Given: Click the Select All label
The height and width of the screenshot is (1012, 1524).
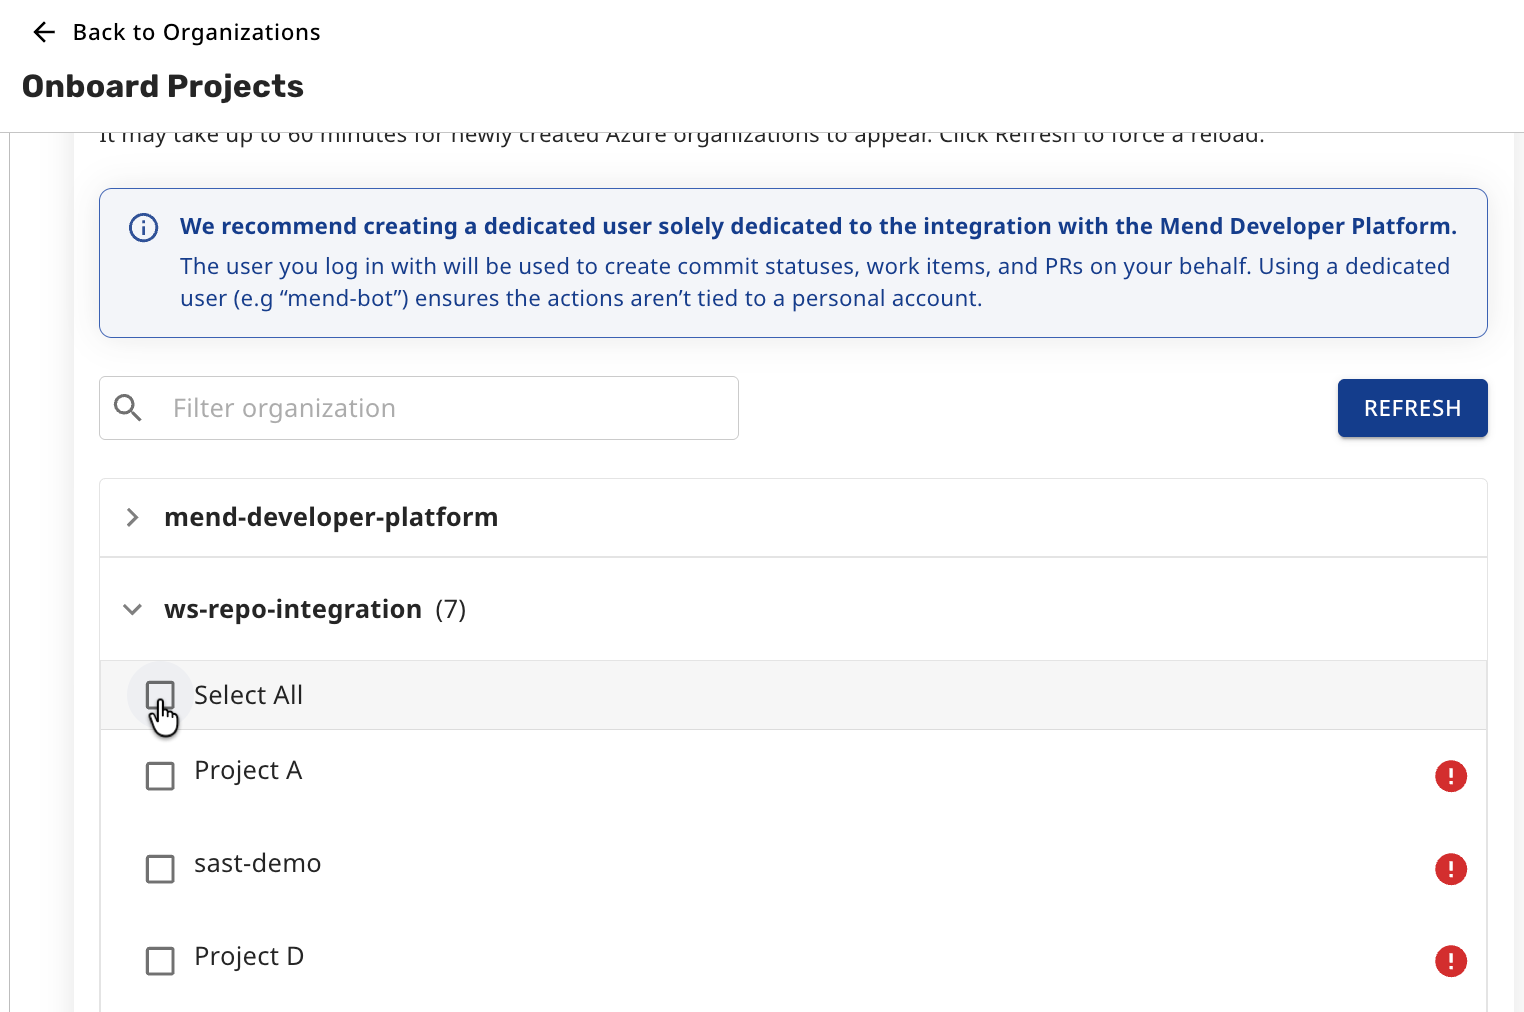Looking at the screenshot, I should click(248, 695).
